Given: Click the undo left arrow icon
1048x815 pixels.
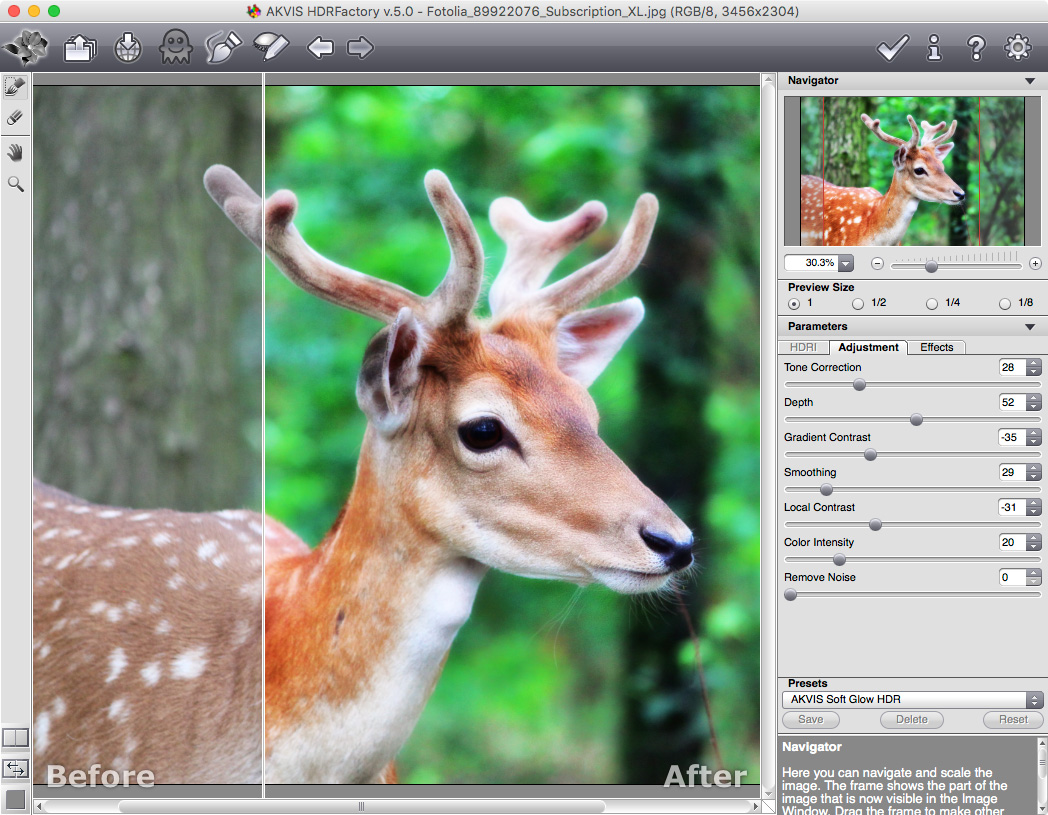Looking at the screenshot, I should pos(320,47).
